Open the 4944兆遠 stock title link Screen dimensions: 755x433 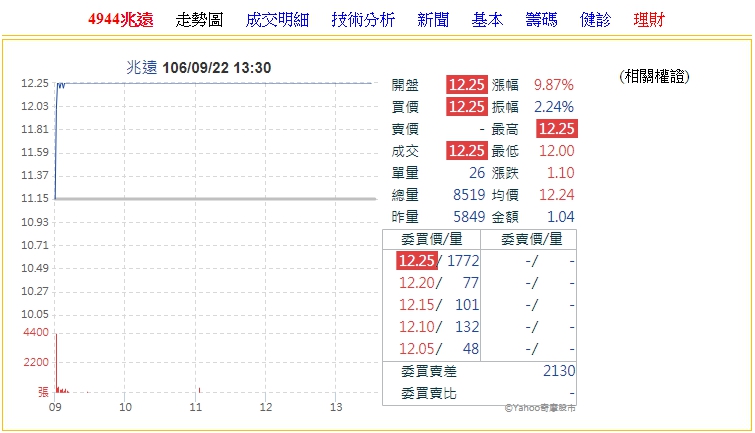120,20
